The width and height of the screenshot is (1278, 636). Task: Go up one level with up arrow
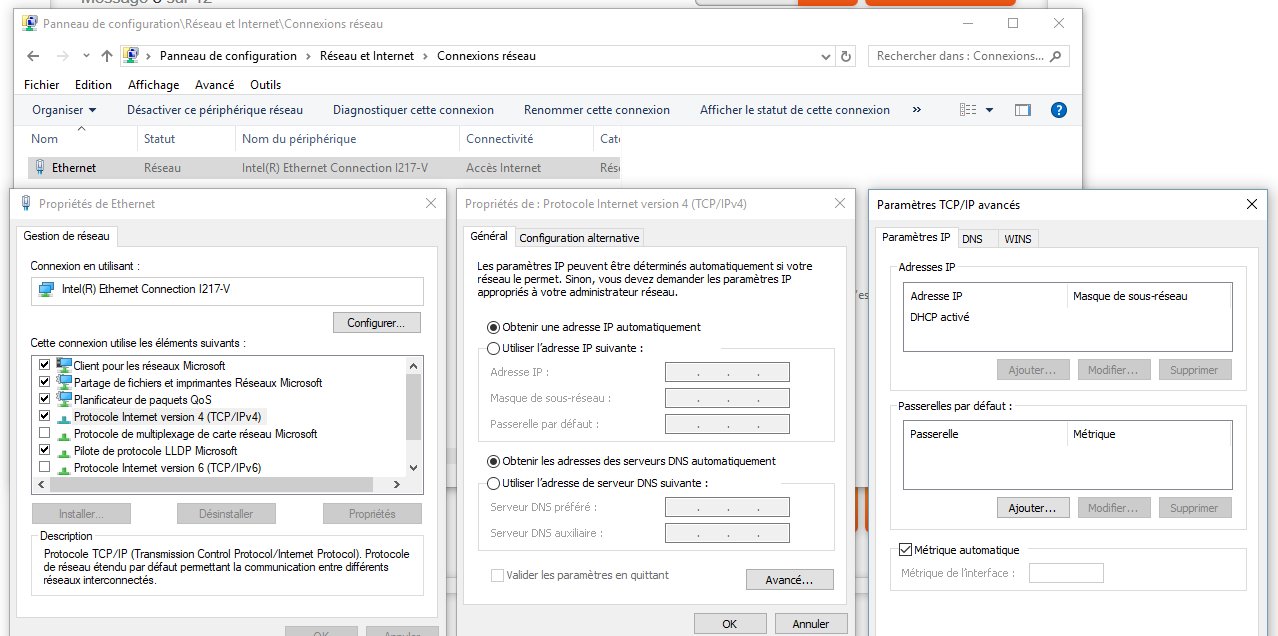click(107, 56)
